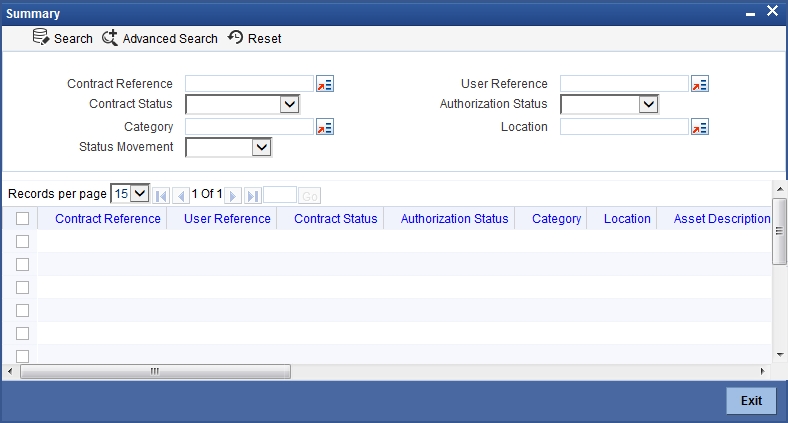Click the vertical scrollbar up arrow
Viewport: 788px width, 423px height.
(x=780, y=189)
